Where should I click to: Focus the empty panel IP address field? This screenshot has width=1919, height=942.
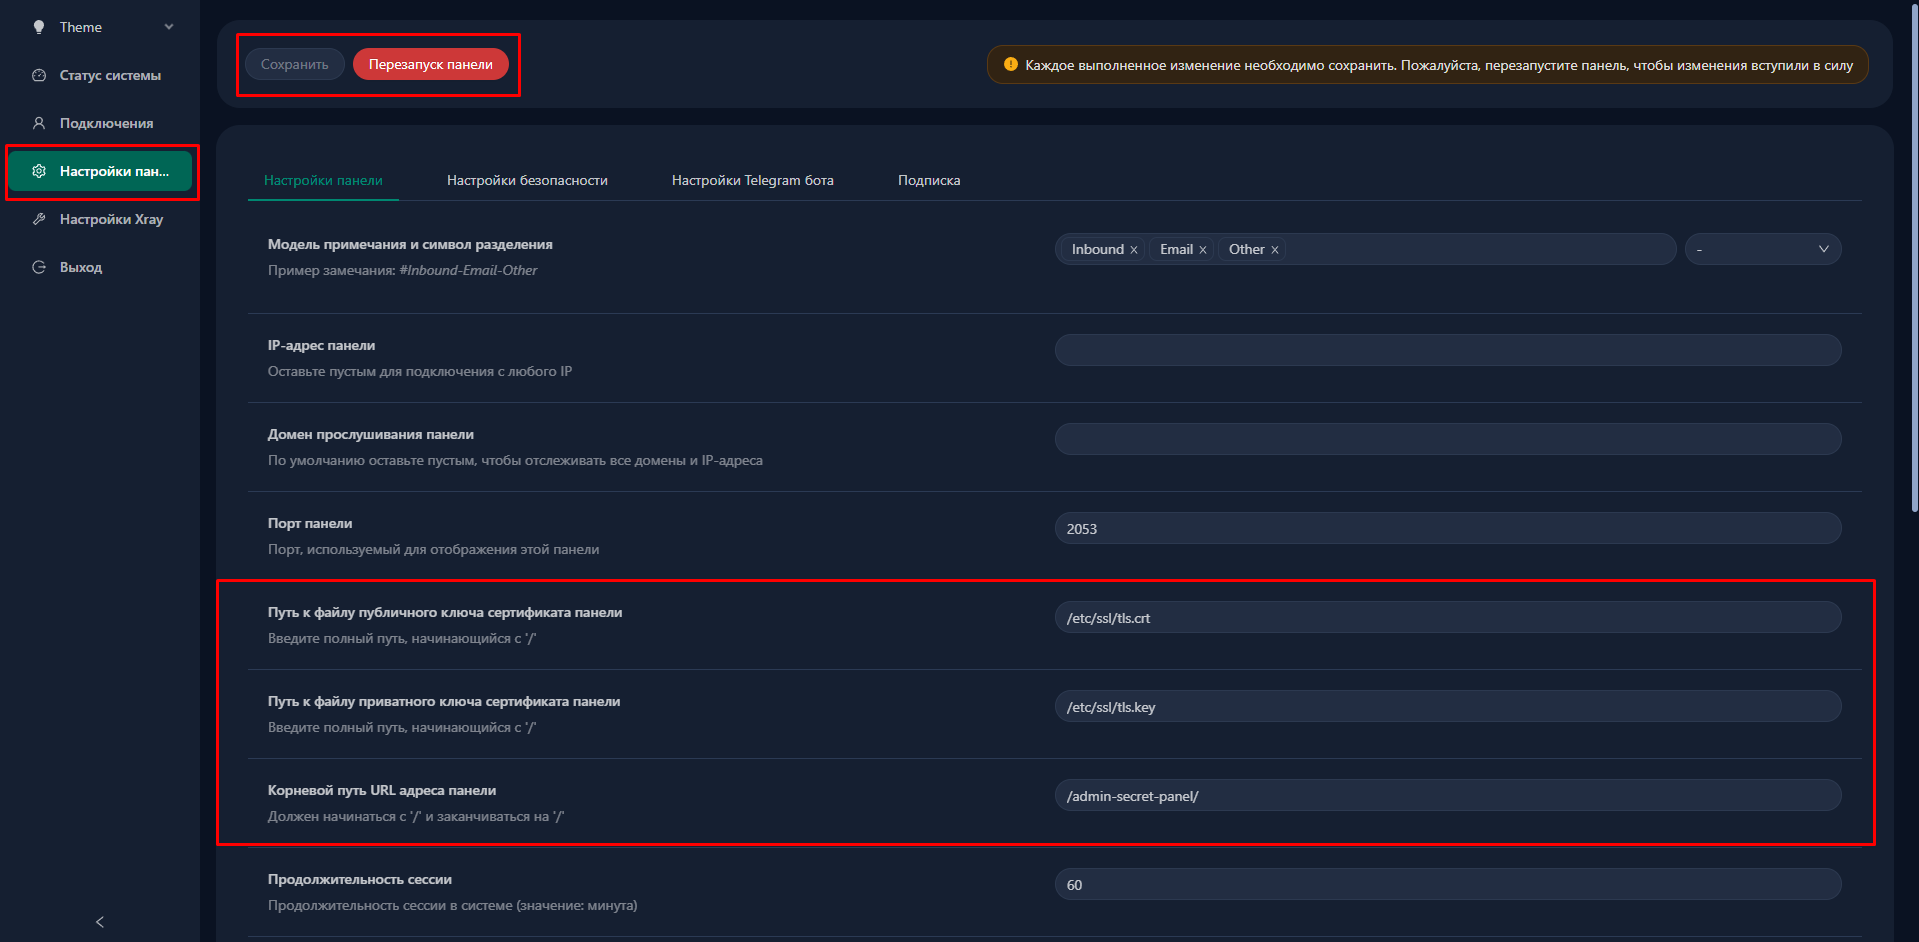click(x=1447, y=350)
